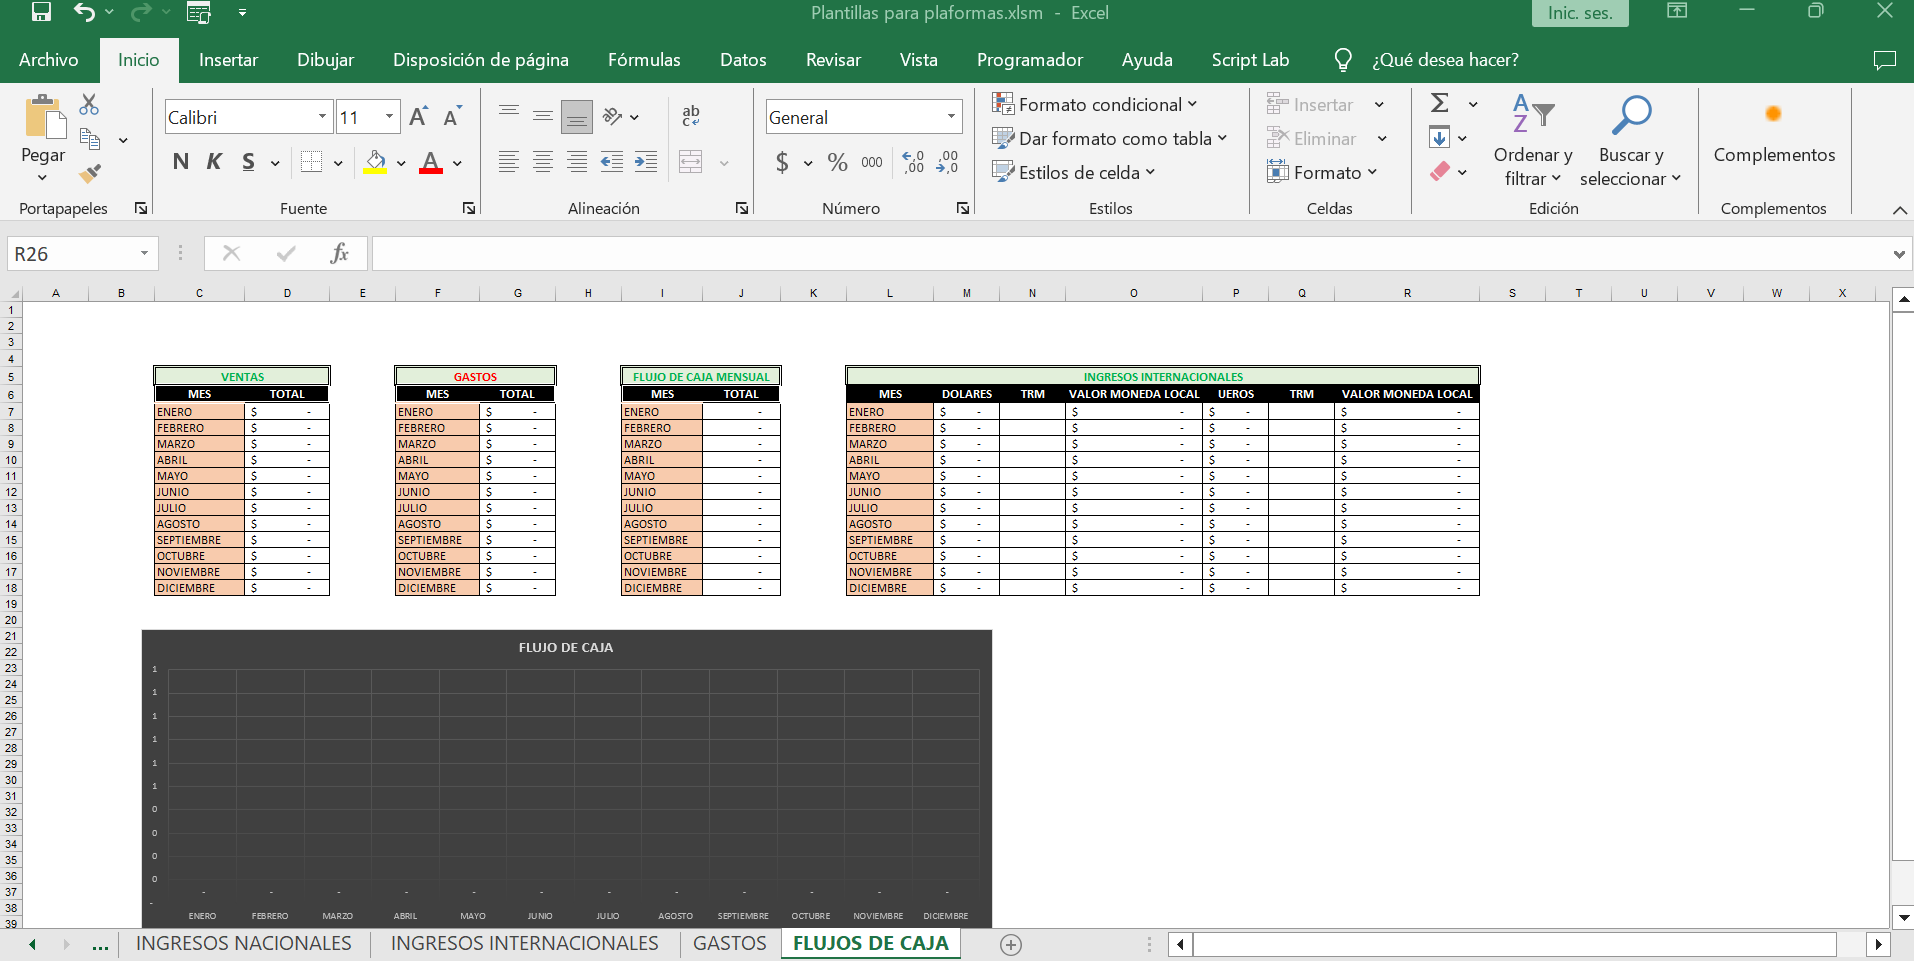Apply bold formatting with the N icon
This screenshot has width=1914, height=961.
[181, 161]
